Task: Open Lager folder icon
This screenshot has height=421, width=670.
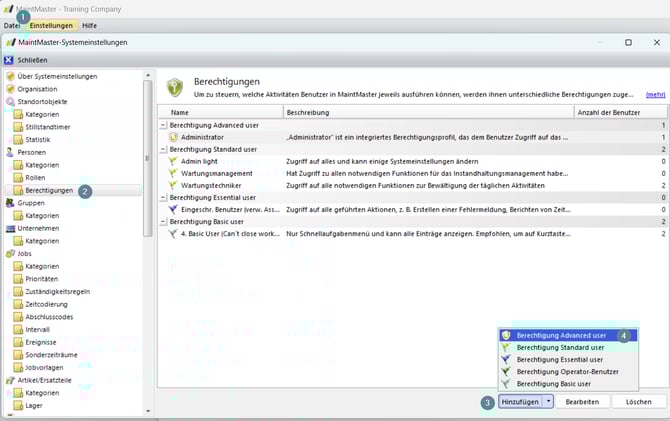Action: point(18,406)
